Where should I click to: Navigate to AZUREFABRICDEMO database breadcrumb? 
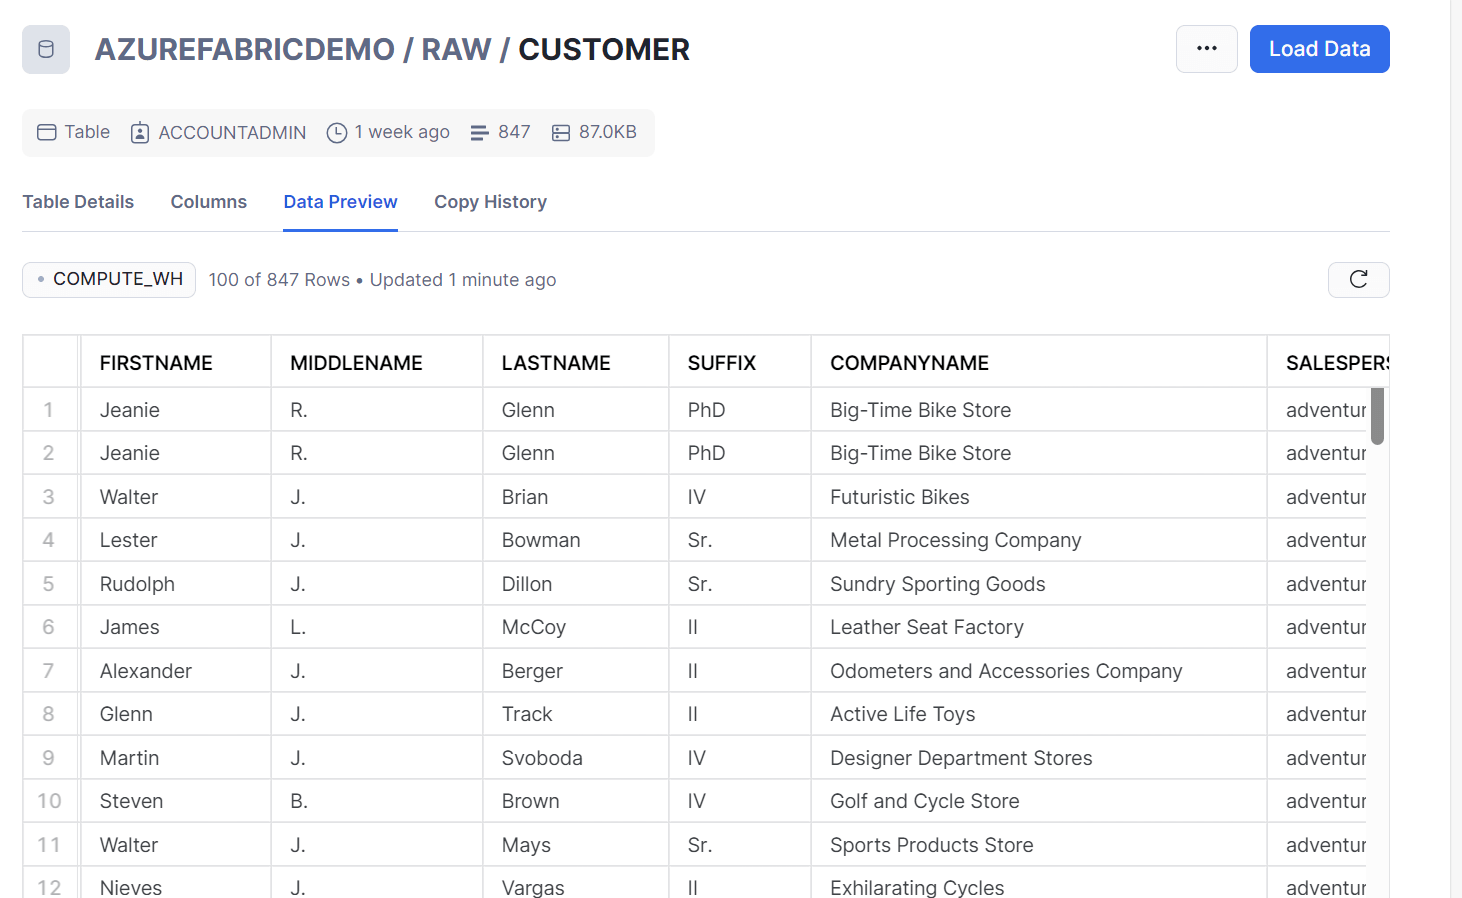245,49
